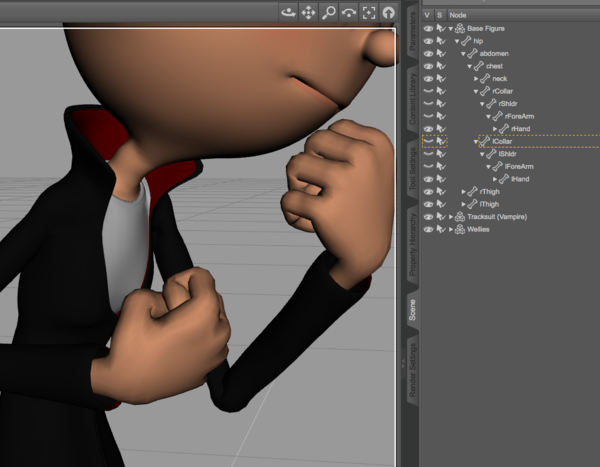
Task: Click the panel collapse handle beside viewport
Action: pyautogui.click(x=403, y=364)
